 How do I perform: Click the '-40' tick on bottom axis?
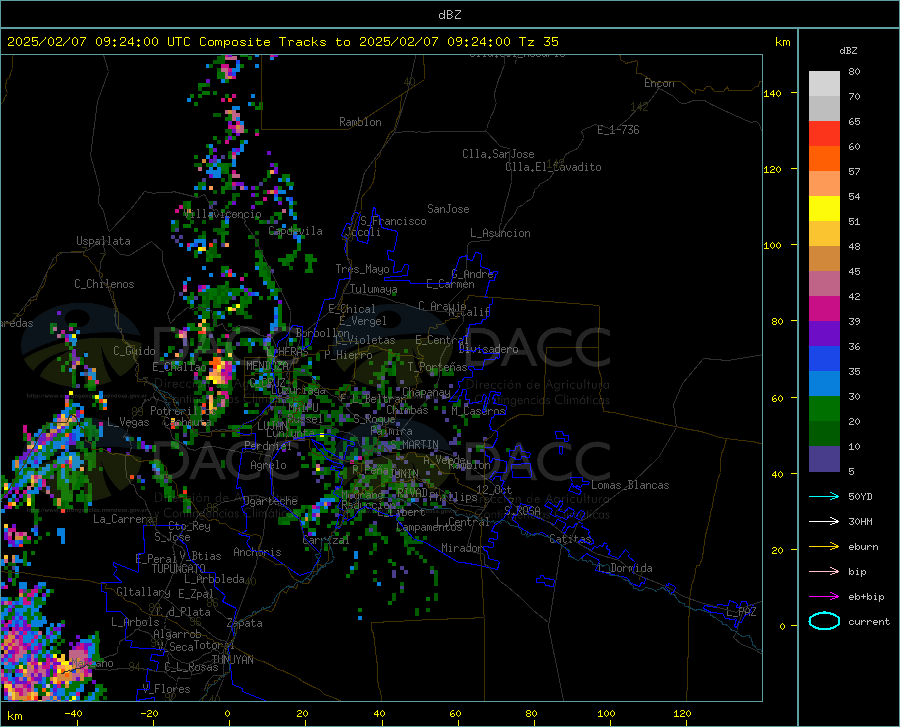pos(73,714)
